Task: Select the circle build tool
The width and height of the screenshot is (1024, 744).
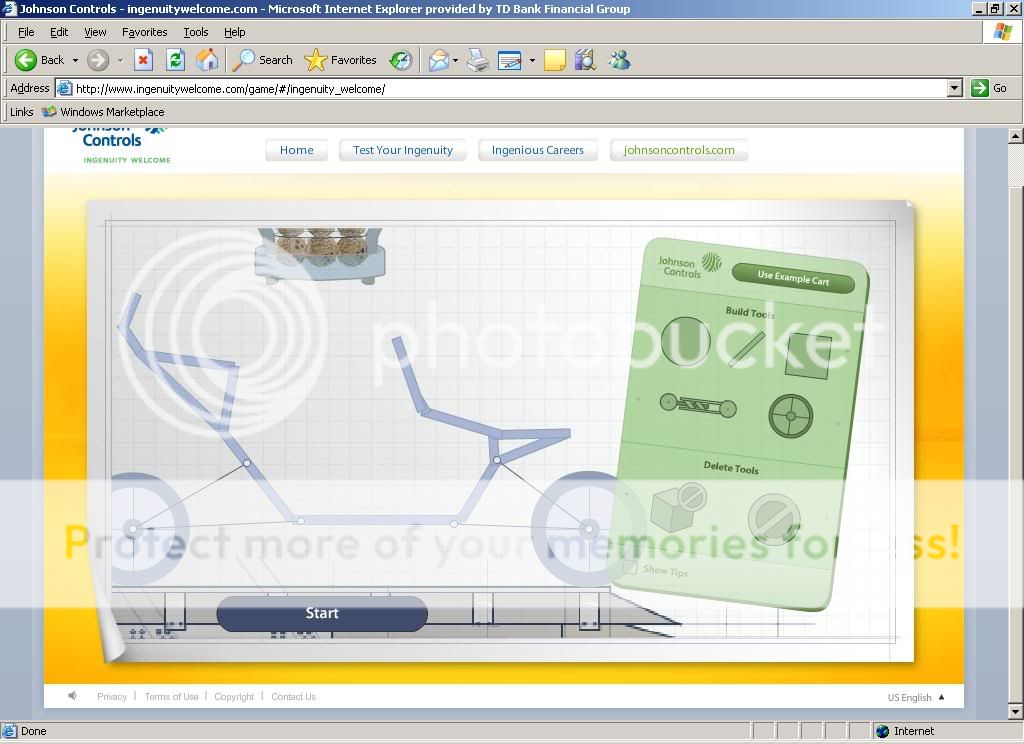Action: click(685, 341)
